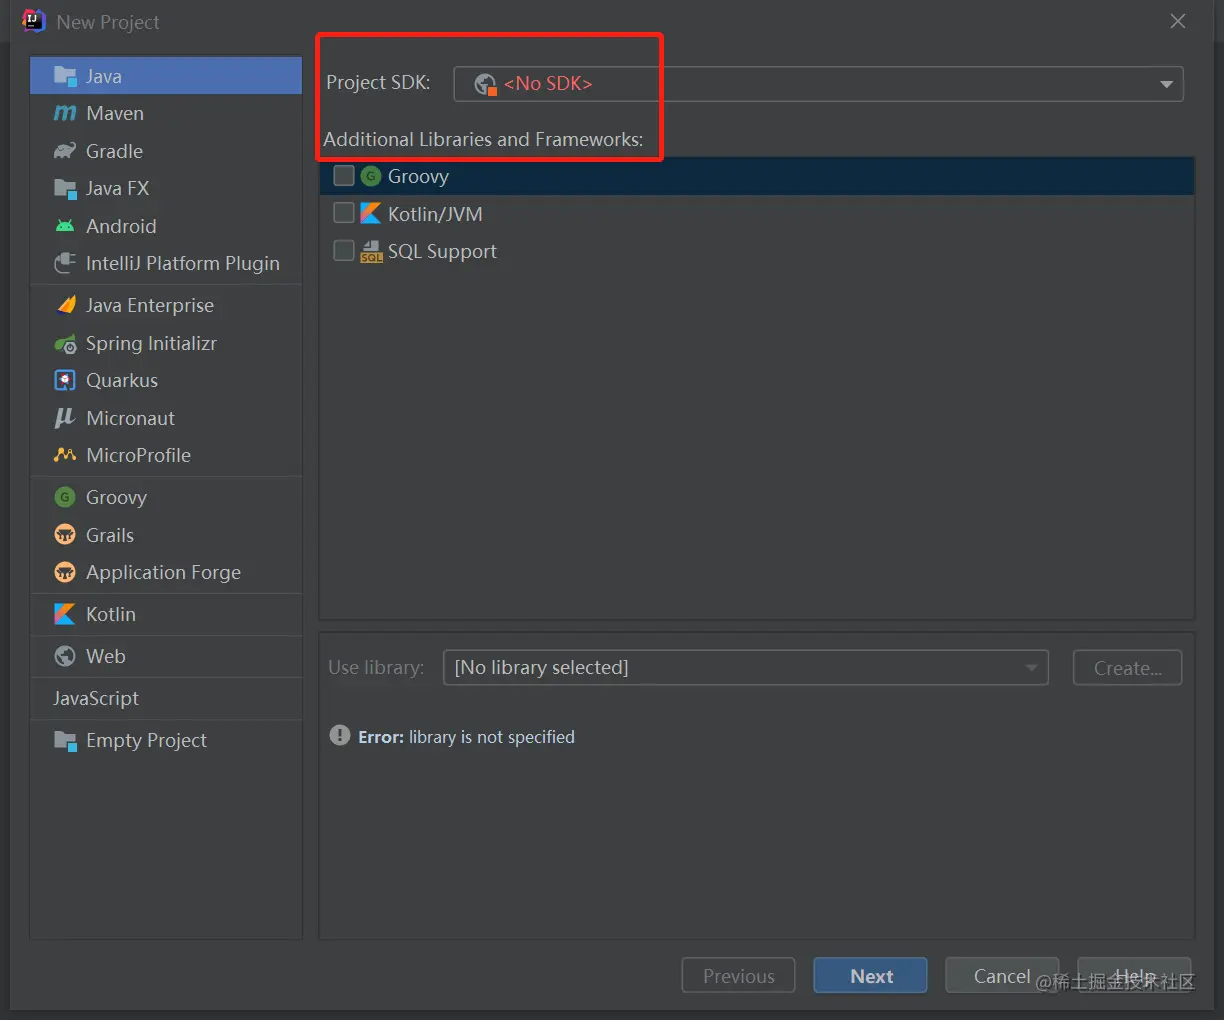Viewport: 1224px width, 1020px height.
Task: Enable the SQL Support checkbox
Action: [344, 251]
